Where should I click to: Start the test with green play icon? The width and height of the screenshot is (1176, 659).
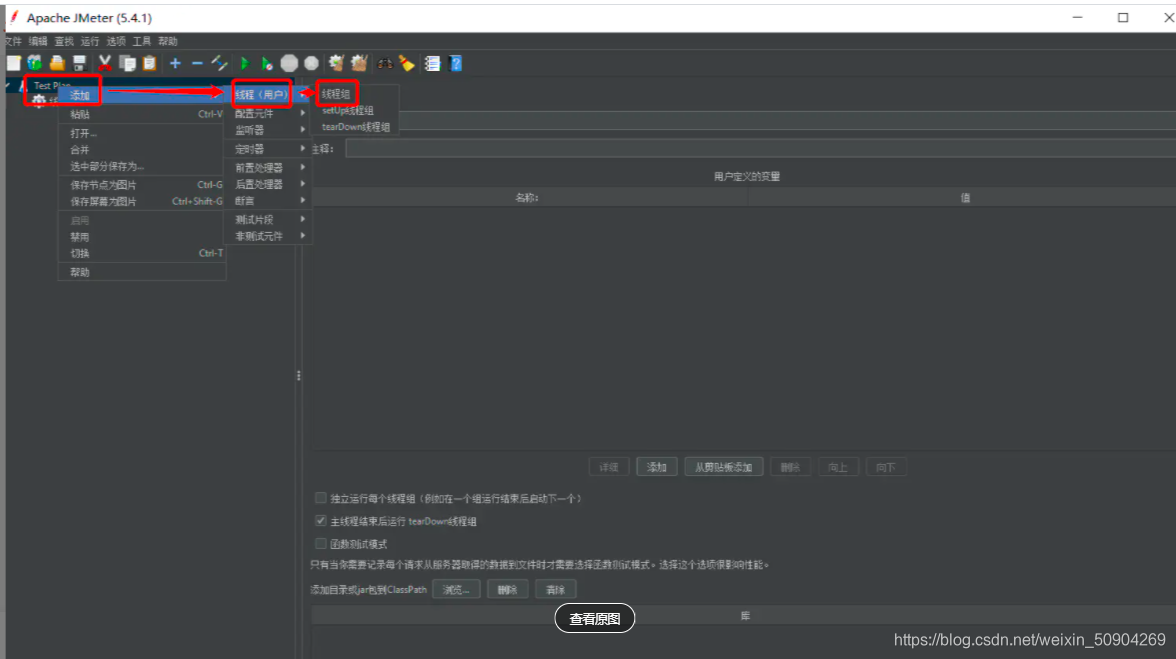pyautogui.click(x=244, y=63)
